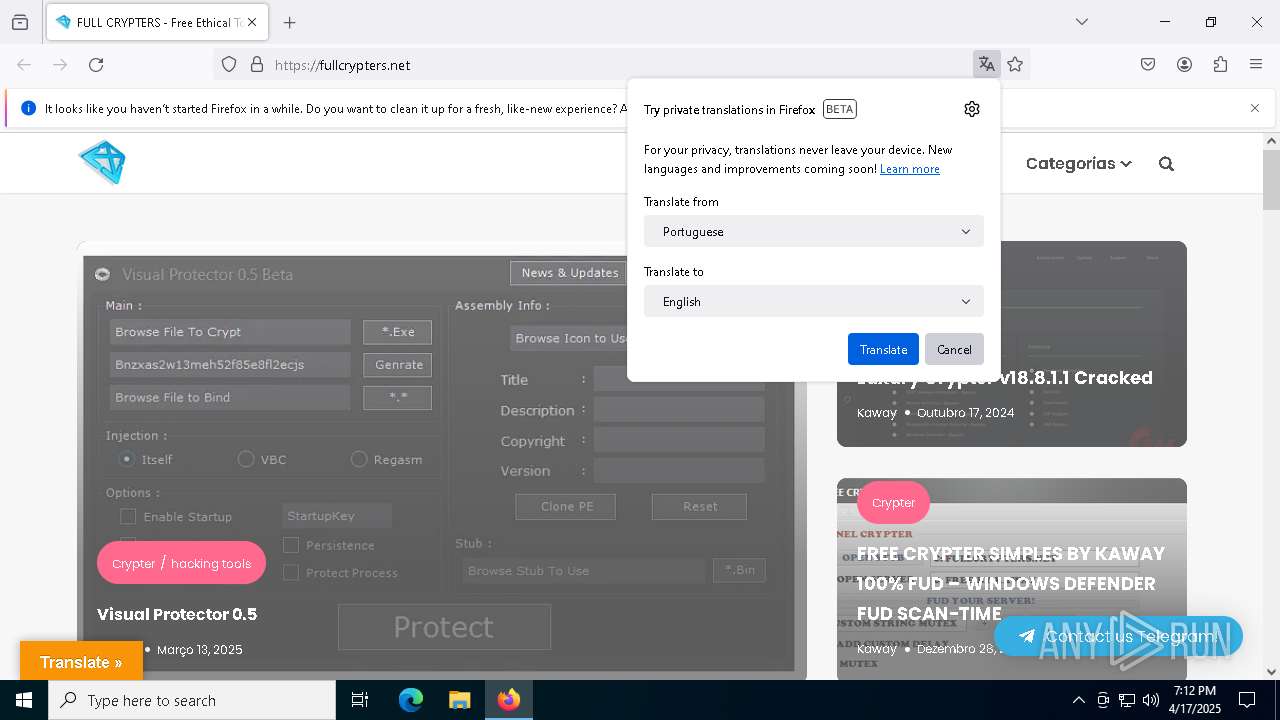Show tracking protection shield info

coord(229,64)
